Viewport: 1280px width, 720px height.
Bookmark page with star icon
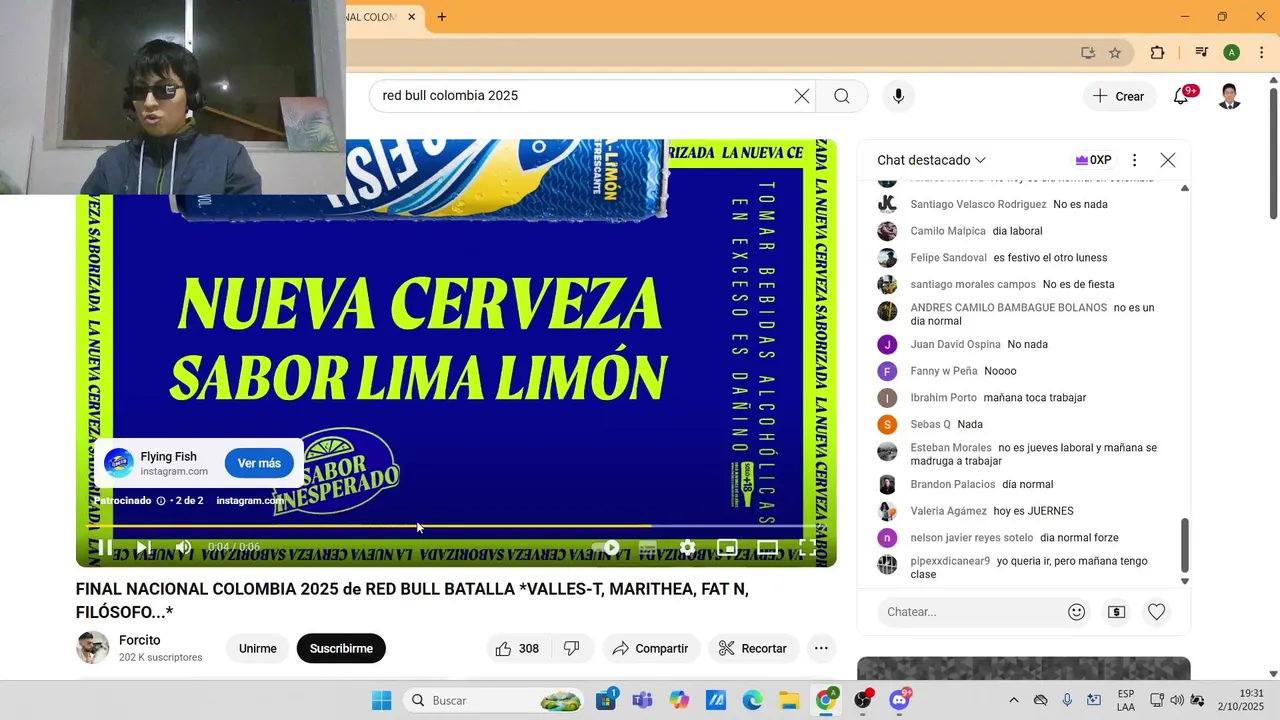pos(1115,53)
